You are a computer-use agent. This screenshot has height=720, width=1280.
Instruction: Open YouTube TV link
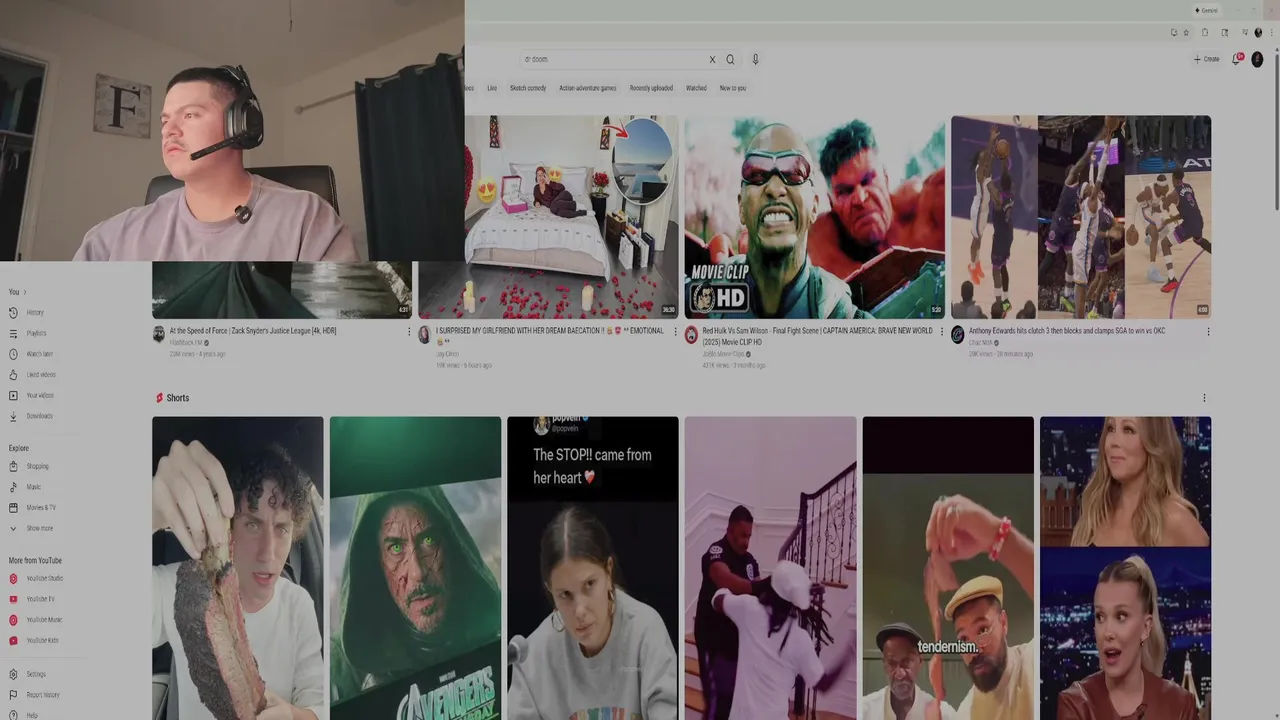click(x=33, y=599)
